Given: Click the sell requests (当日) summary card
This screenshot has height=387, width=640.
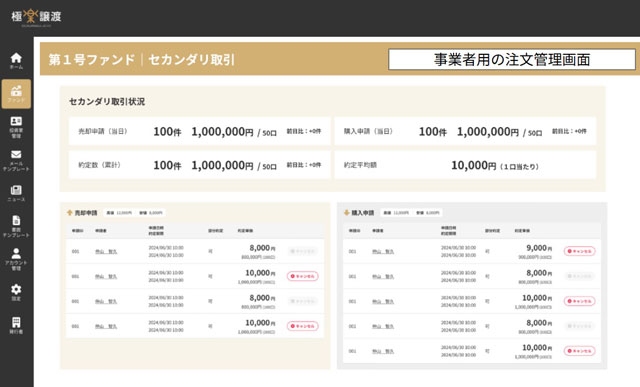Looking at the screenshot, I should click(x=200, y=131).
